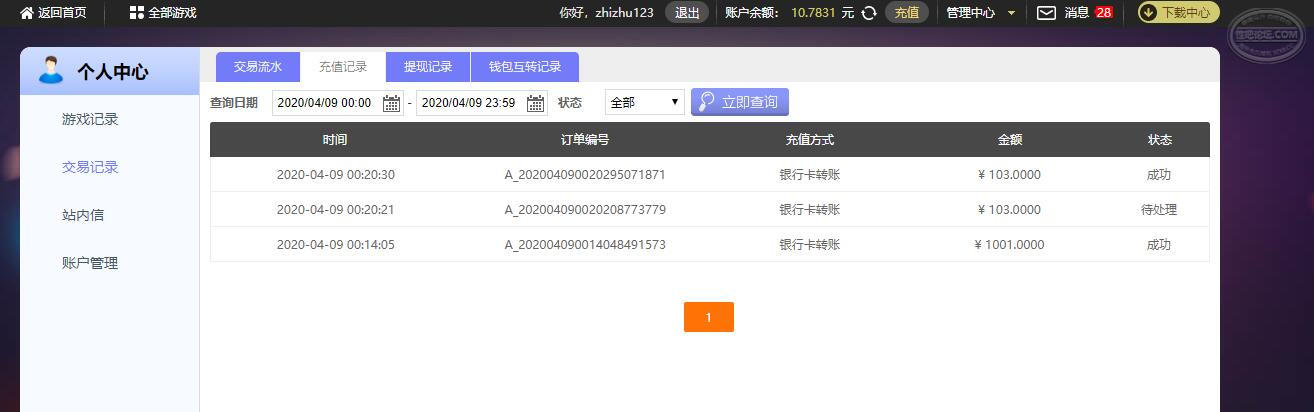Click page number 1 button
Image resolution: width=1314 pixels, height=412 pixels.
[709, 317]
